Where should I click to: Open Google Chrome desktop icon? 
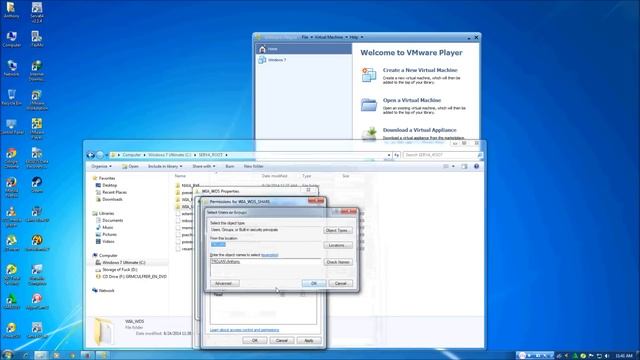click(11, 158)
